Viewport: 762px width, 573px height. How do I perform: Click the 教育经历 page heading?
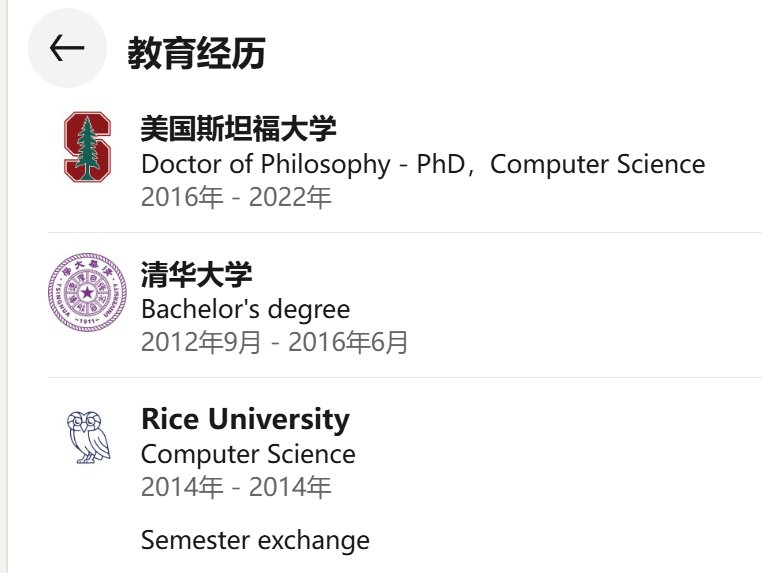click(x=196, y=53)
